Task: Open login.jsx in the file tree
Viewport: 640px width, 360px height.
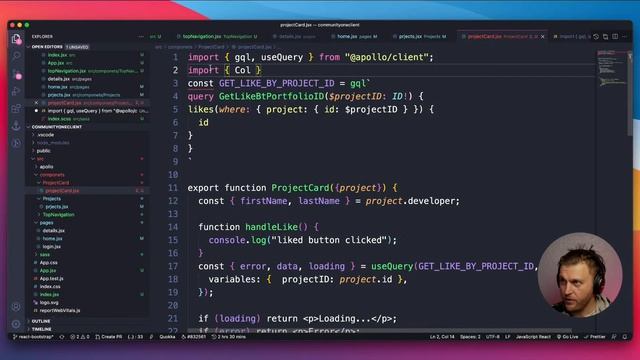Action: pos(52,247)
